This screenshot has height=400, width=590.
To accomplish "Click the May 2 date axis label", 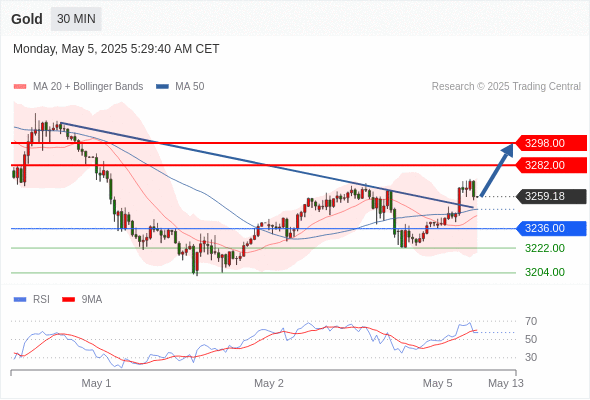I will tap(269, 383).
